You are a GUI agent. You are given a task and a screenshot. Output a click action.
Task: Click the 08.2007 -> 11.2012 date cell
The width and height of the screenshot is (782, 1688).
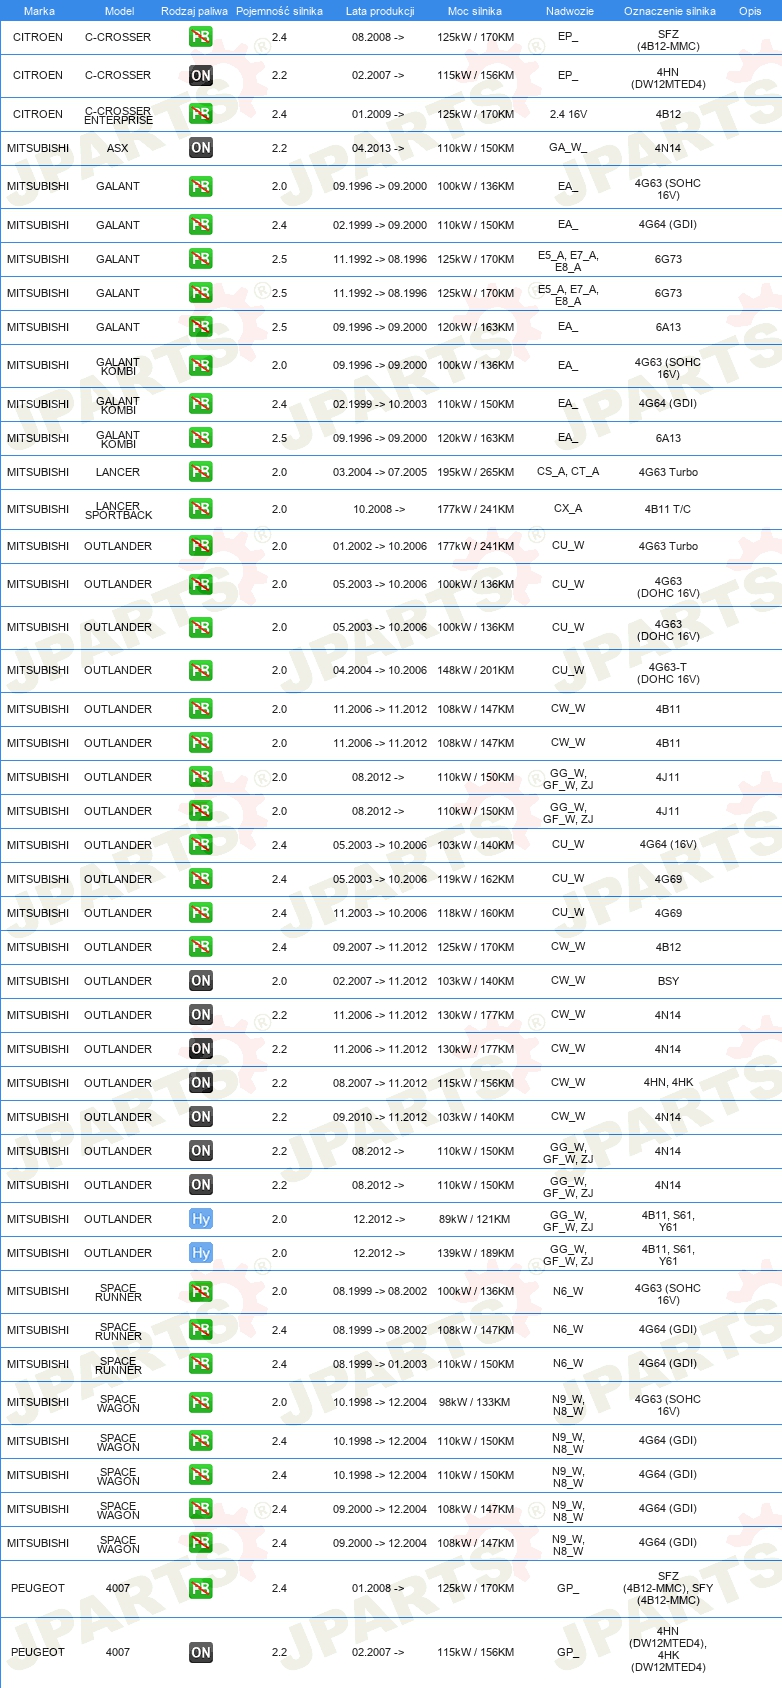click(380, 1083)
